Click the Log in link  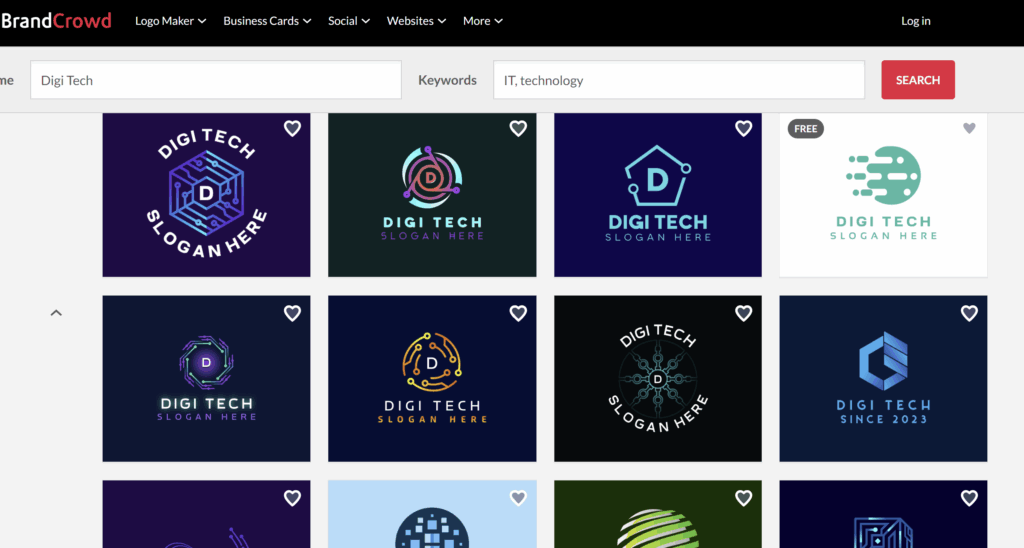point(915,21)
